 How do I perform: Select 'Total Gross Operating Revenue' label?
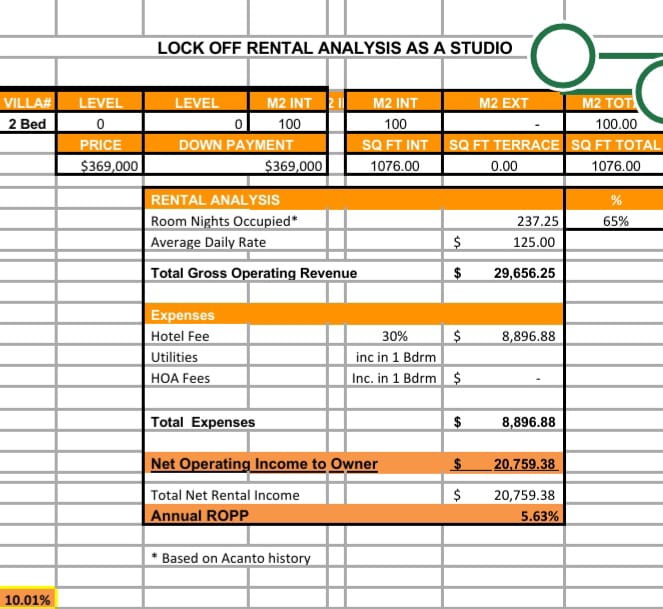click(254, 273)
